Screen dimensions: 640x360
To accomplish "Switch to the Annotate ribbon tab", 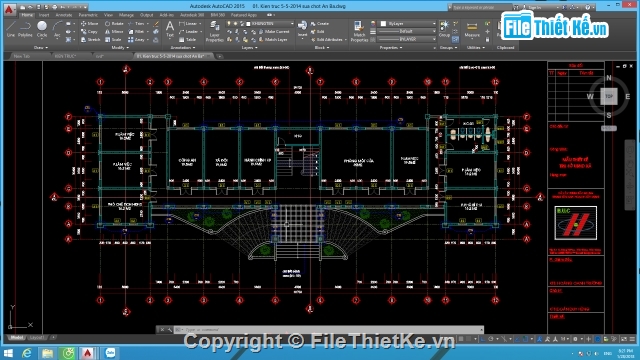I will (64, 15).
